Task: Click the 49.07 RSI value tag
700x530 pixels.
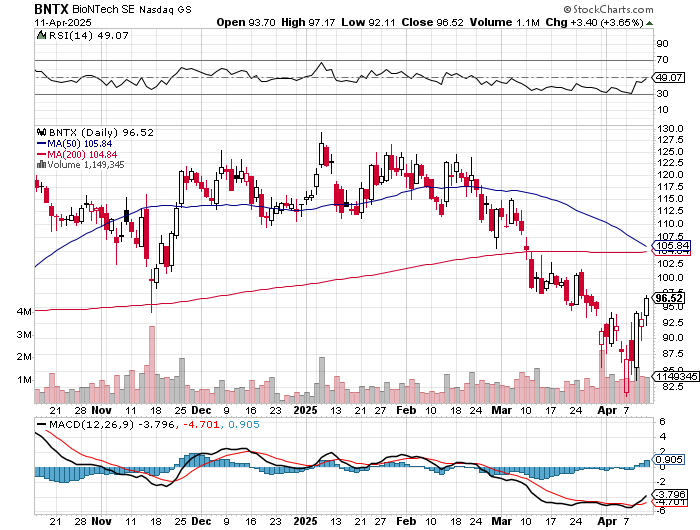Action: click(x=669, y=78)
